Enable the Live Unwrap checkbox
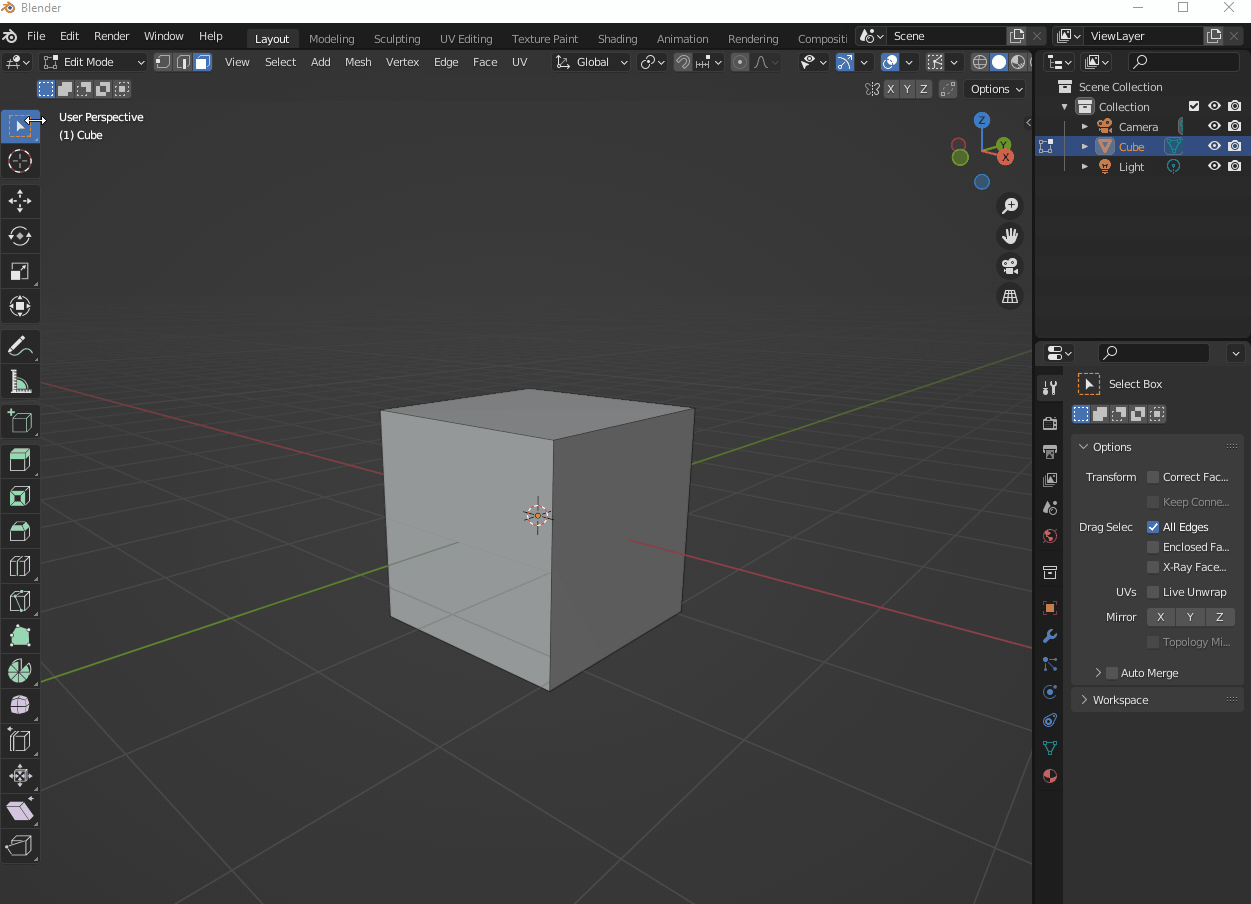This screenshot has height=904, width=1251. [x=1153, y=592]
